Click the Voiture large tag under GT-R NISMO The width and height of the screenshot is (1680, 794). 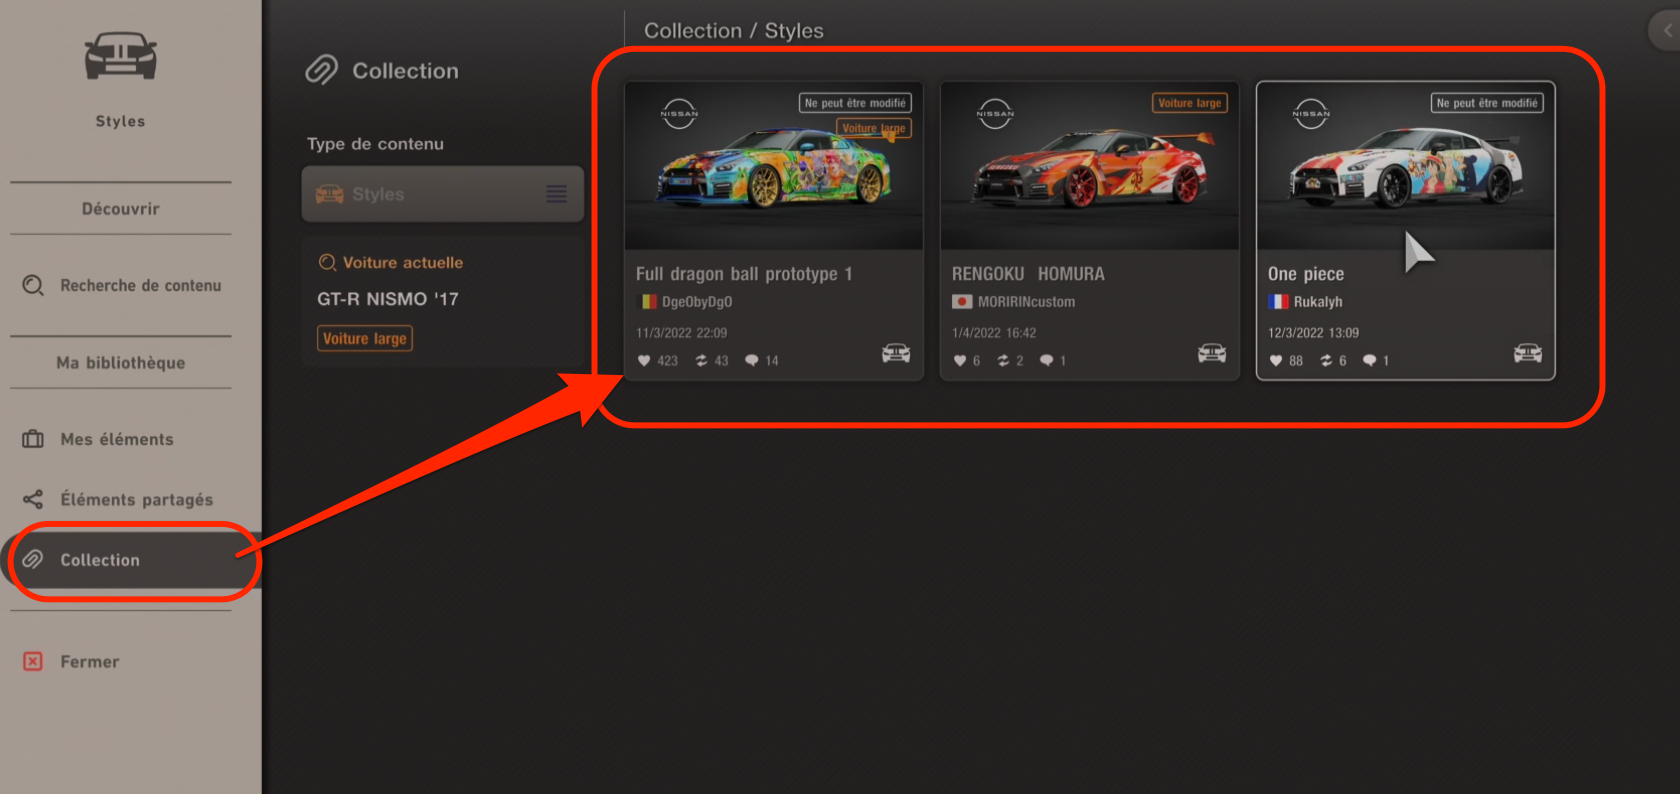click(x=365, y=339)
